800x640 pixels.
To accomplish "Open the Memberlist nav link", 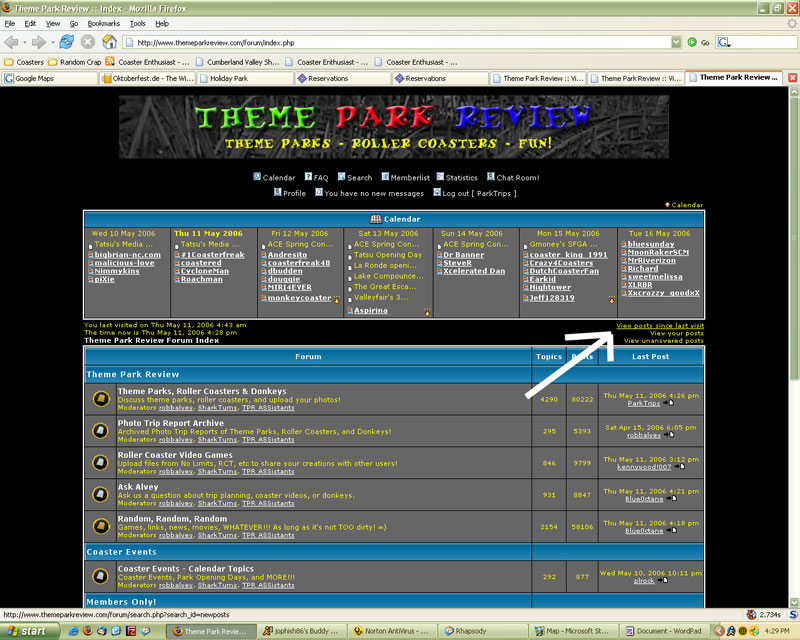I will coord(406,177).
